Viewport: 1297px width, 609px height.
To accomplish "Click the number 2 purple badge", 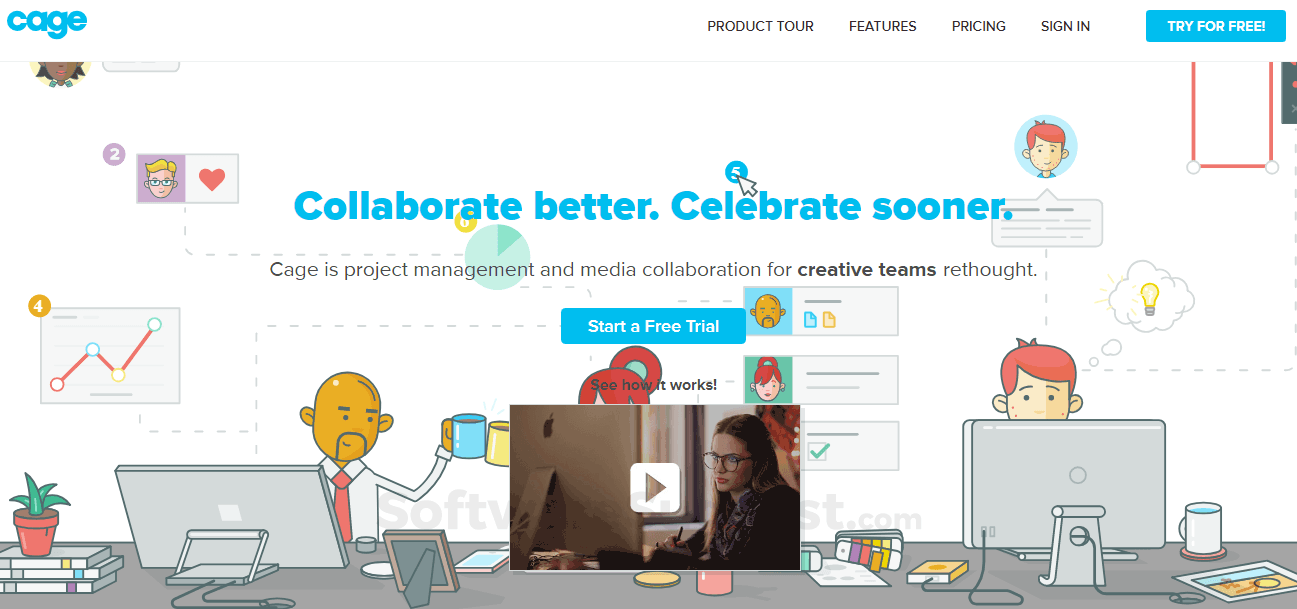I will tap(114, 154).
